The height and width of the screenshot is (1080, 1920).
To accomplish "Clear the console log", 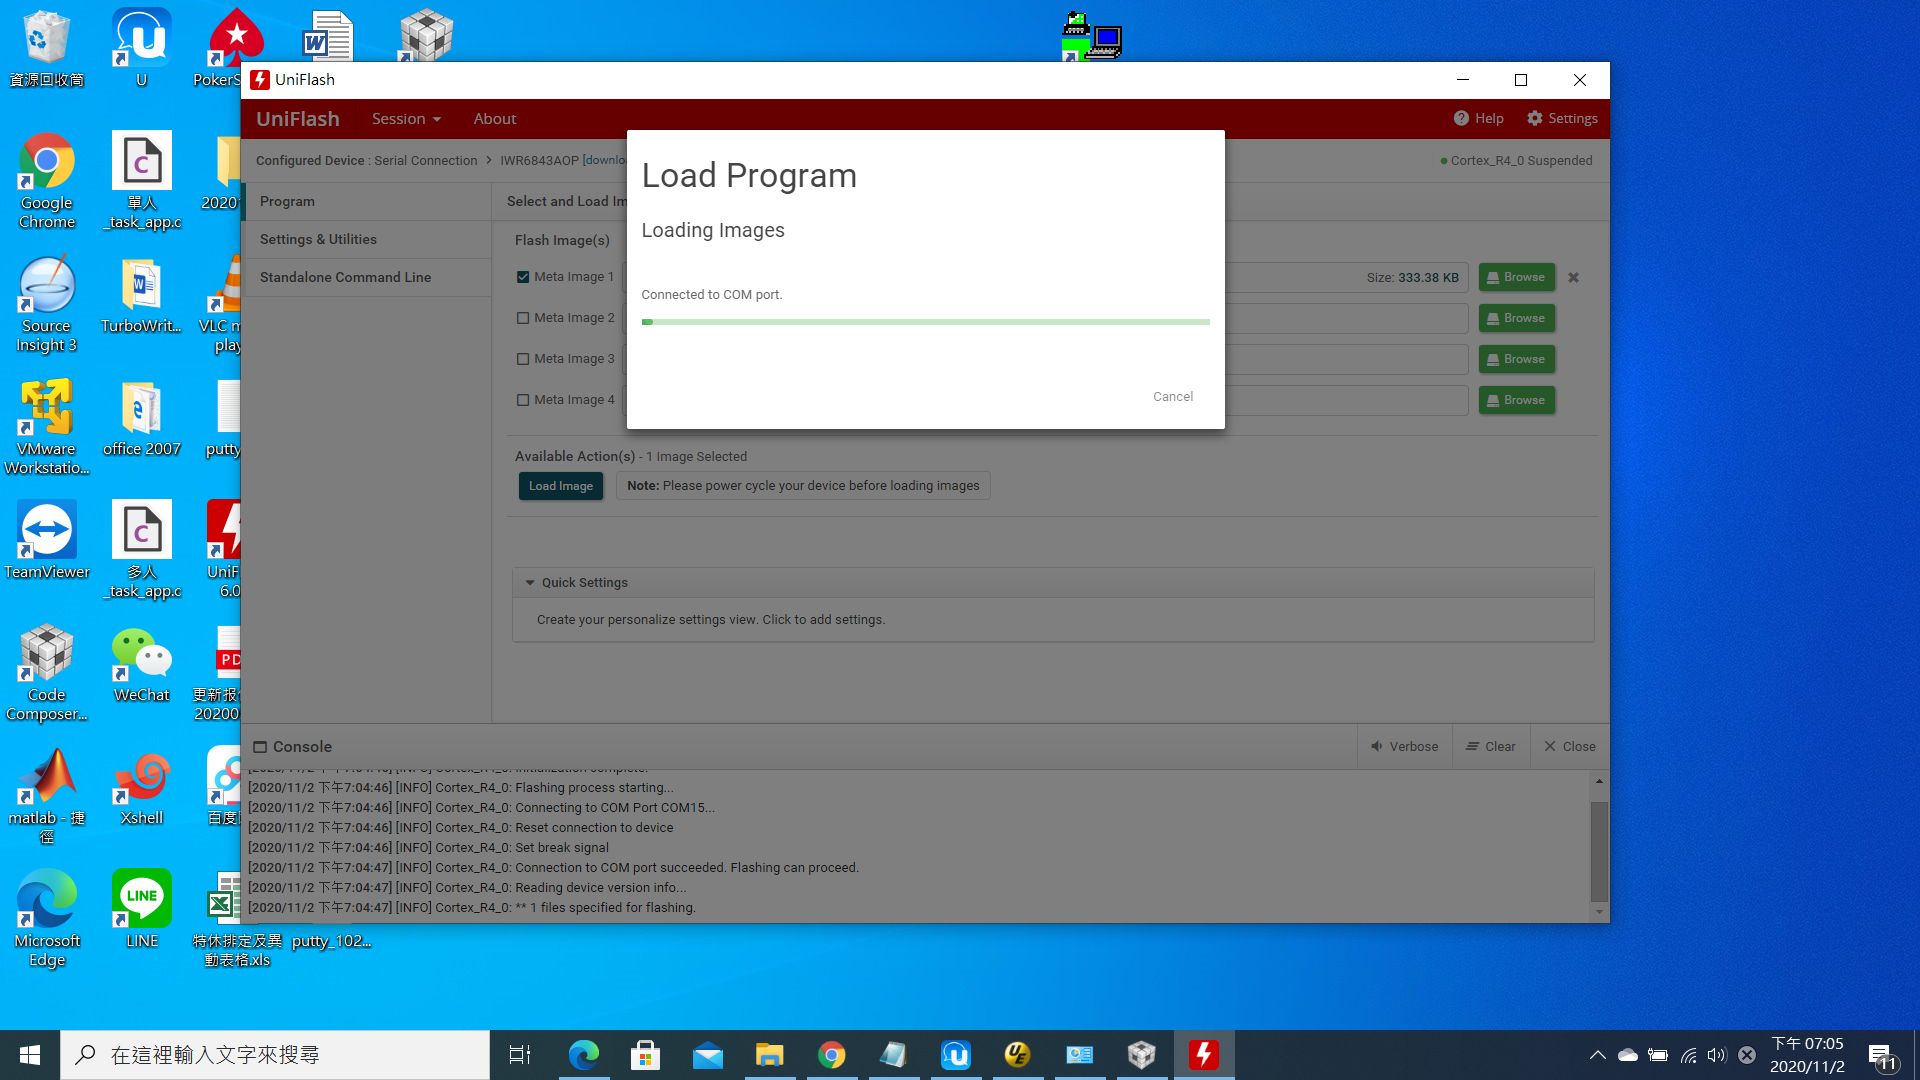I will pos(1490,747).
